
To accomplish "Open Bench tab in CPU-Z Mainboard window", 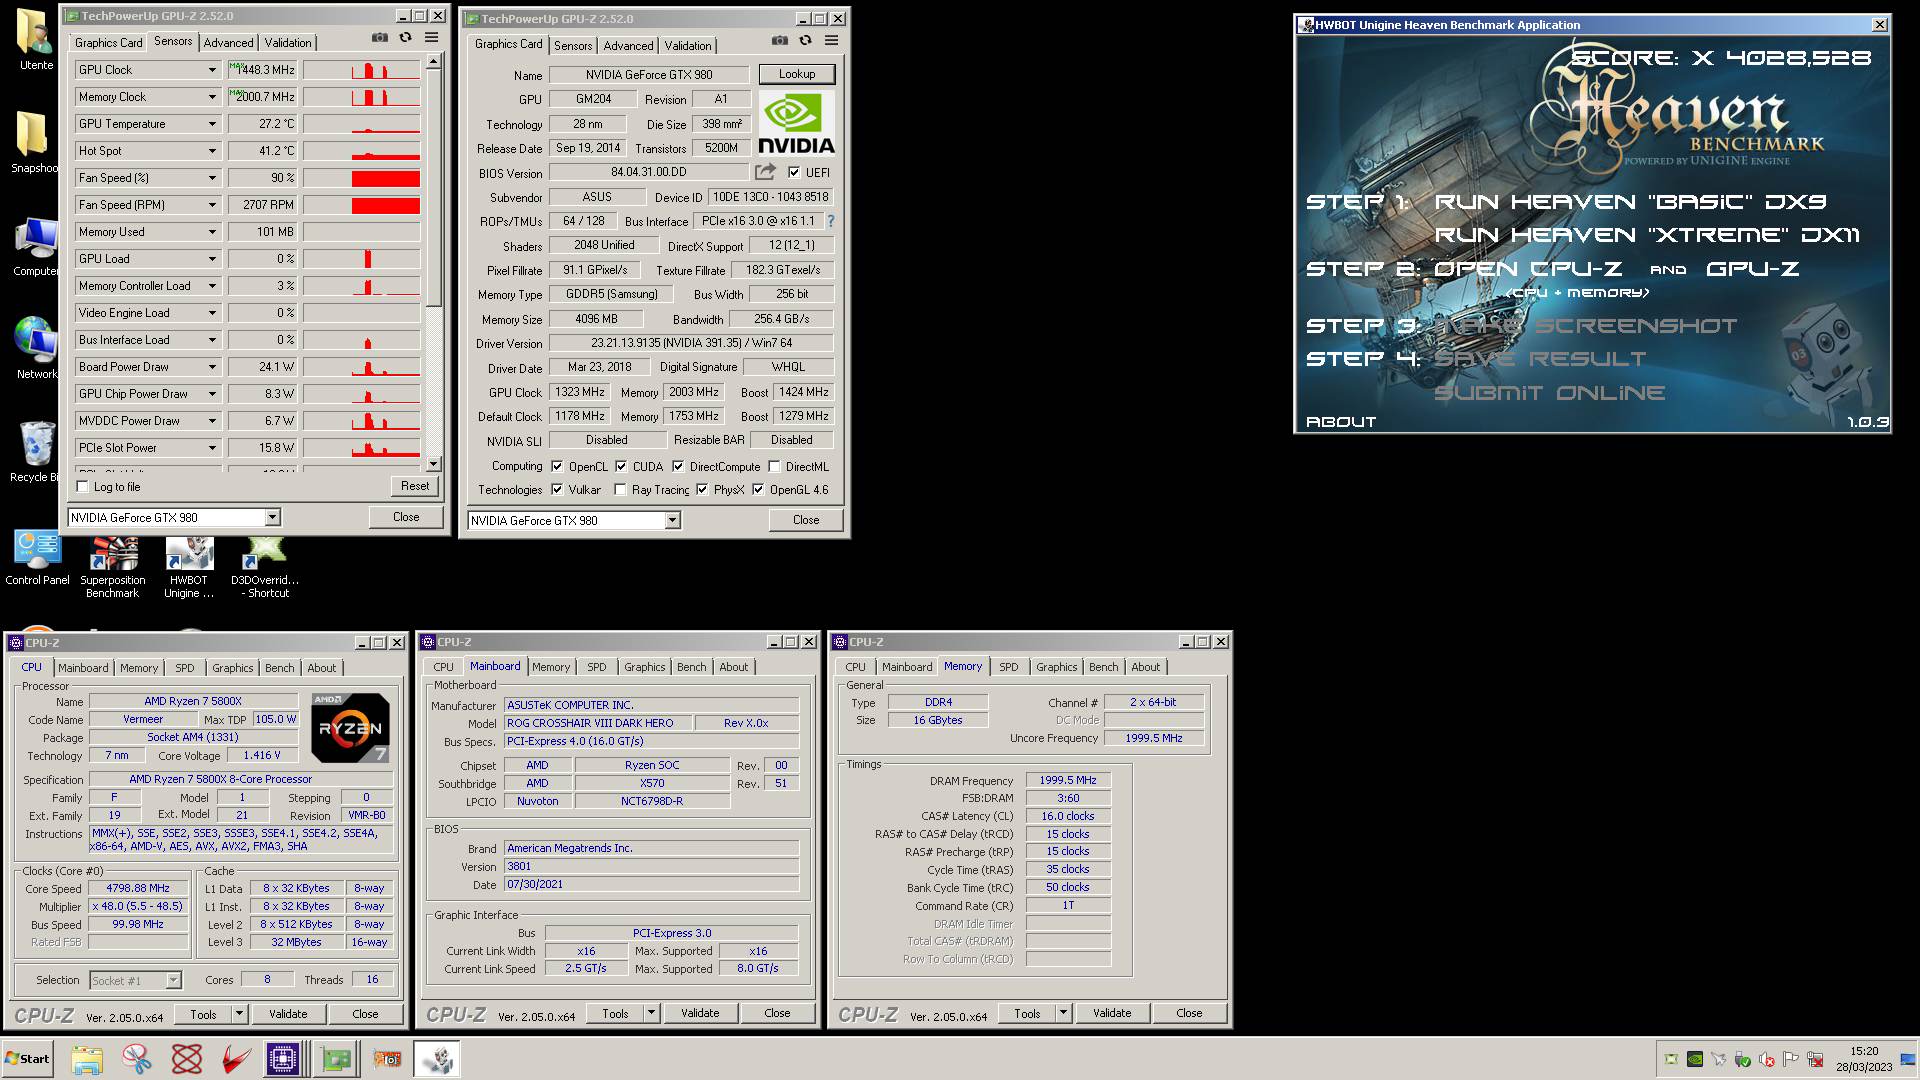I will (x=691, y=667).
